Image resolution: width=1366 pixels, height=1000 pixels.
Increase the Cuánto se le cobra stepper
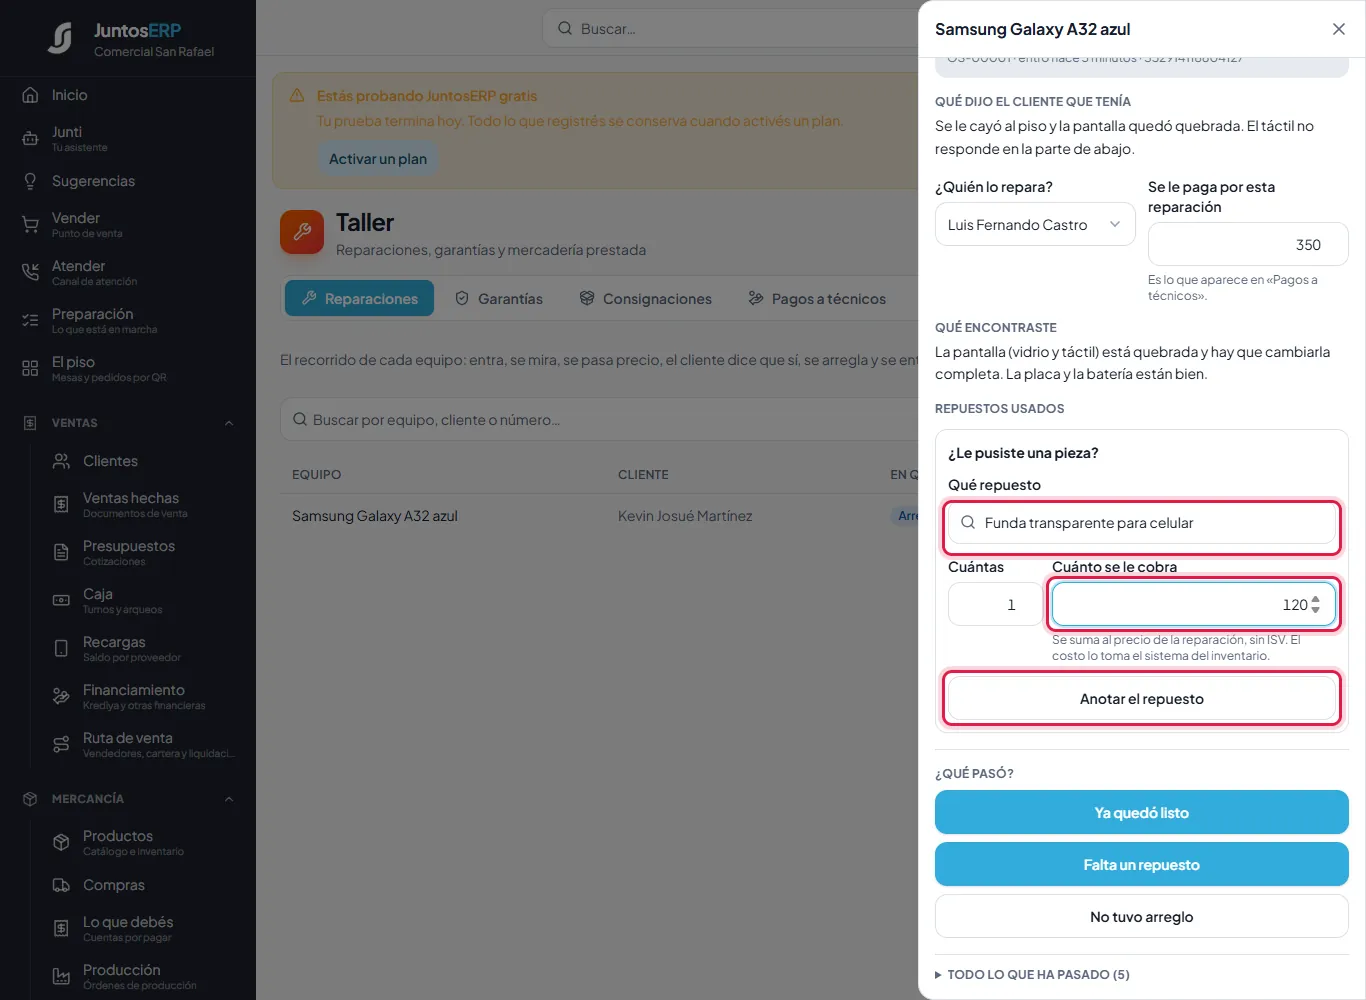pyautogui.click(x=1315, y=600)
